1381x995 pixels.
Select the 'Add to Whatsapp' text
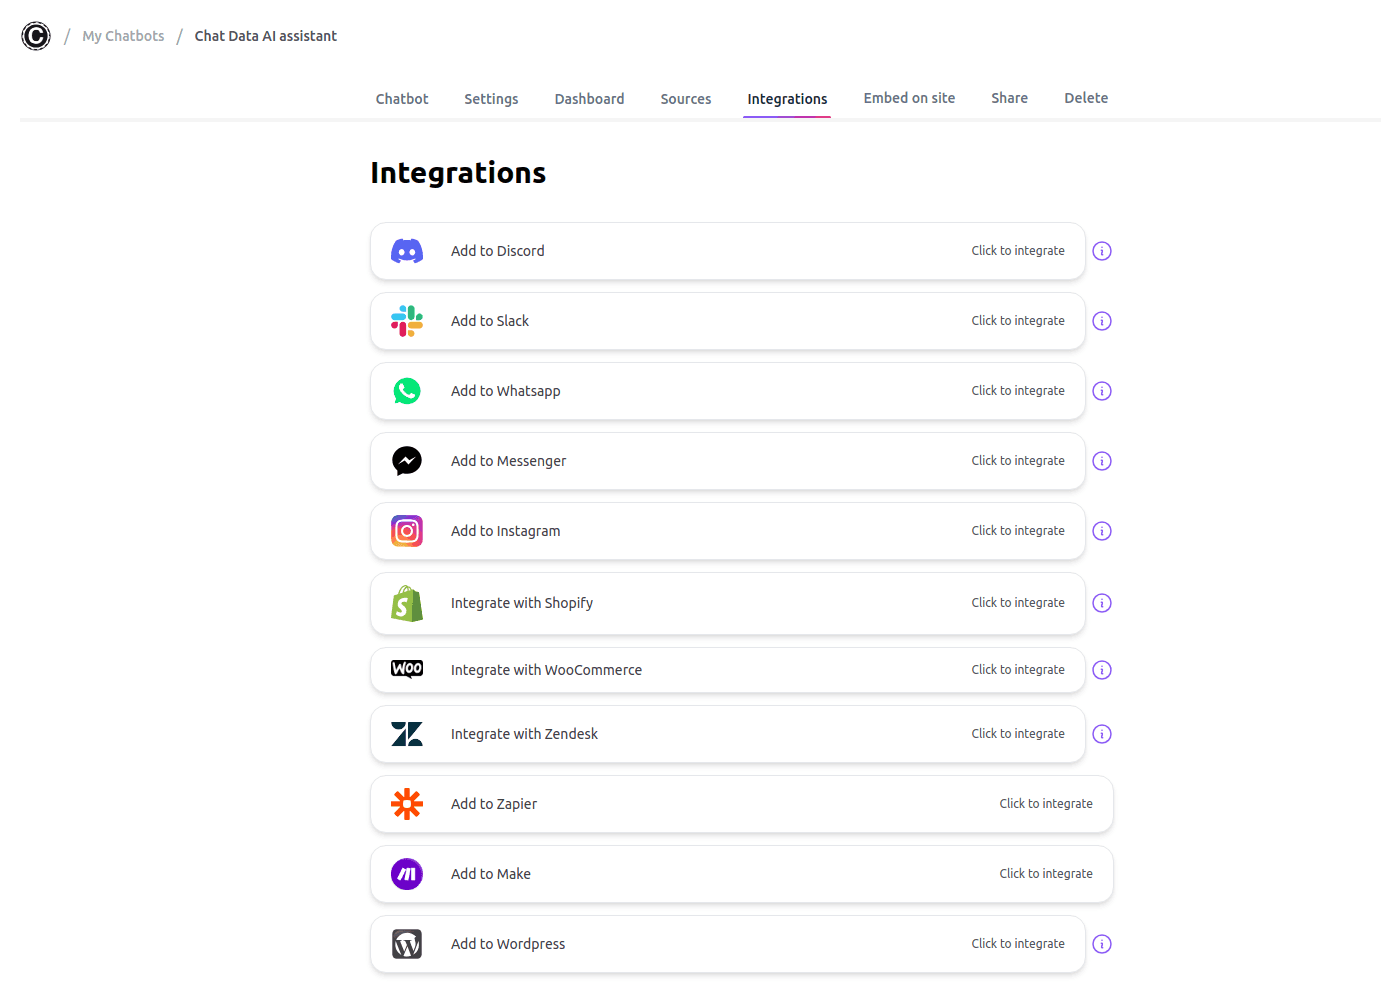(x=506, y=391)
